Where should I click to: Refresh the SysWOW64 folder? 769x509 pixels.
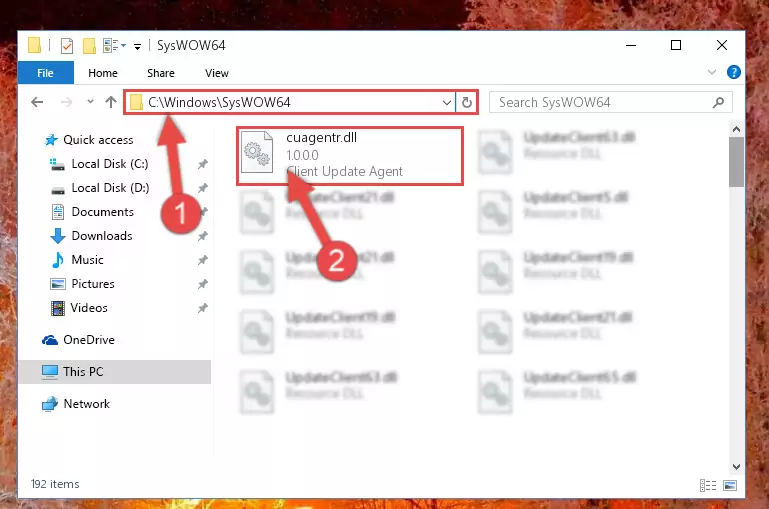[x=467, y=102]
